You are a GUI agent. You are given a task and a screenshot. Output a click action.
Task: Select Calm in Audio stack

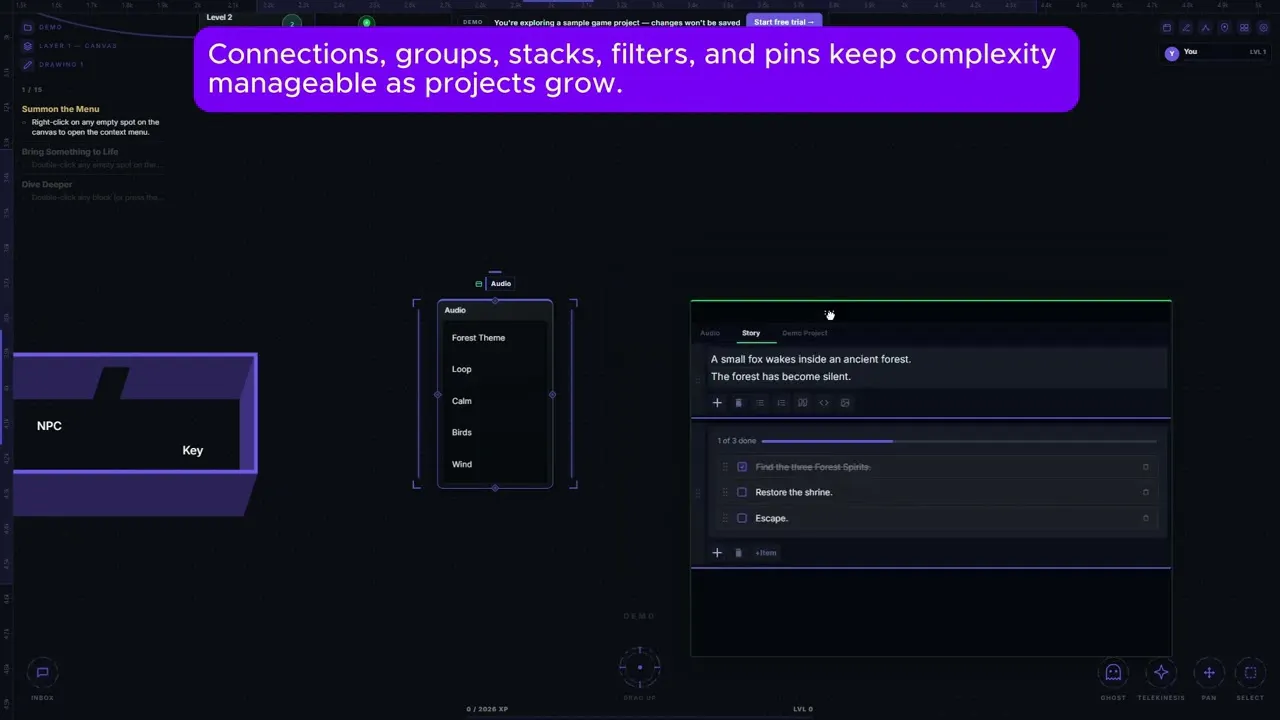(461, 401)
